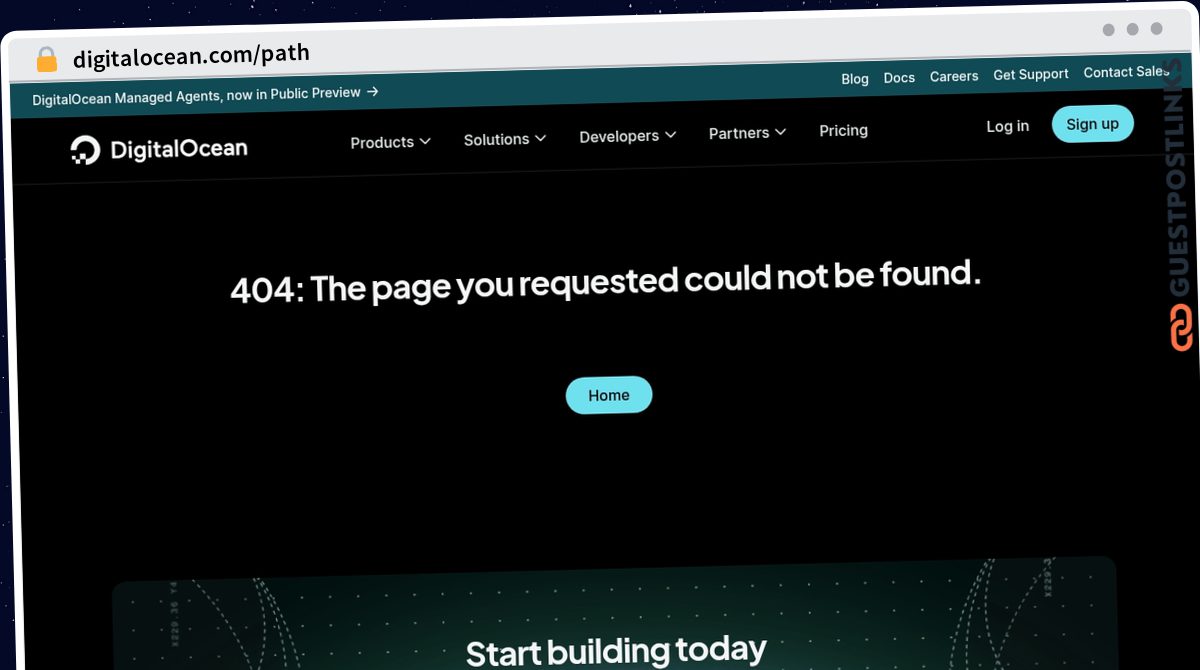Click the Home button
This screenshot has width=1200, height=670.
click(x=609, y=395)
